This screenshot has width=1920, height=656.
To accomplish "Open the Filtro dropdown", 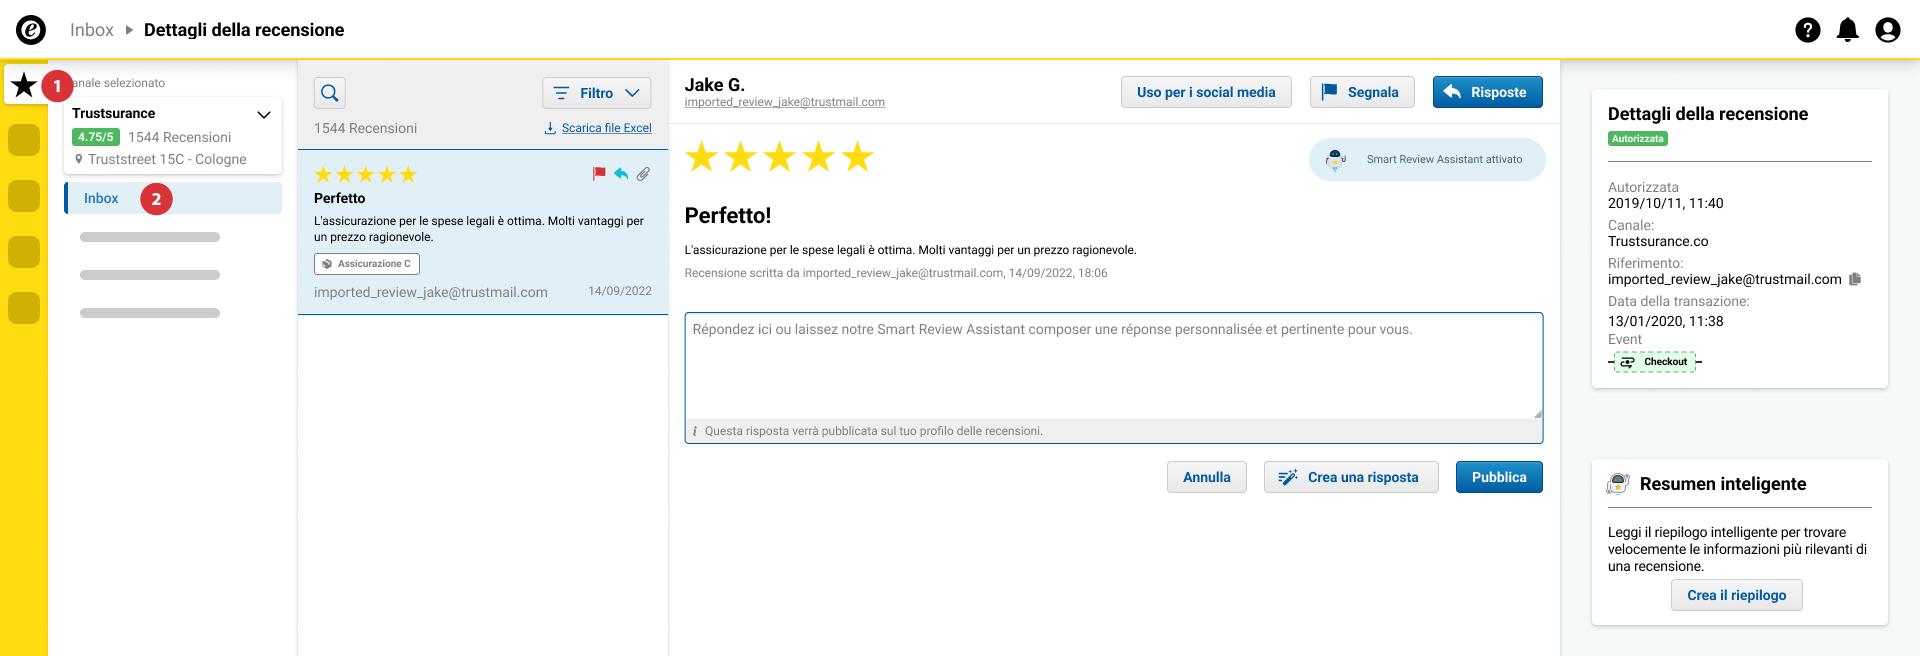I will [x=596, y=93].
